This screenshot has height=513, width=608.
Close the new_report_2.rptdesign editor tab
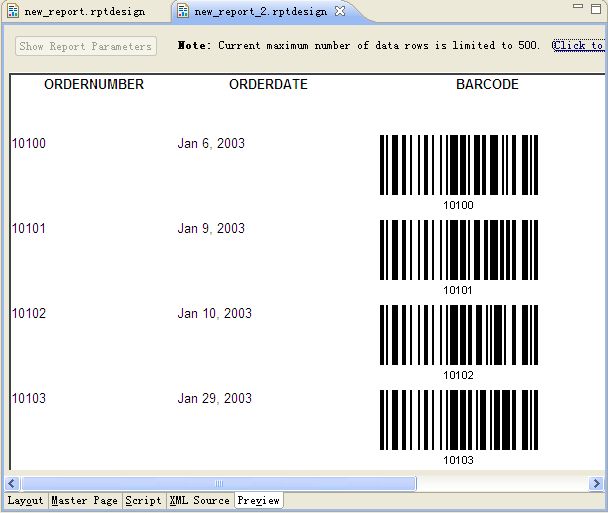pyautogui.click(x=340, y=12)
